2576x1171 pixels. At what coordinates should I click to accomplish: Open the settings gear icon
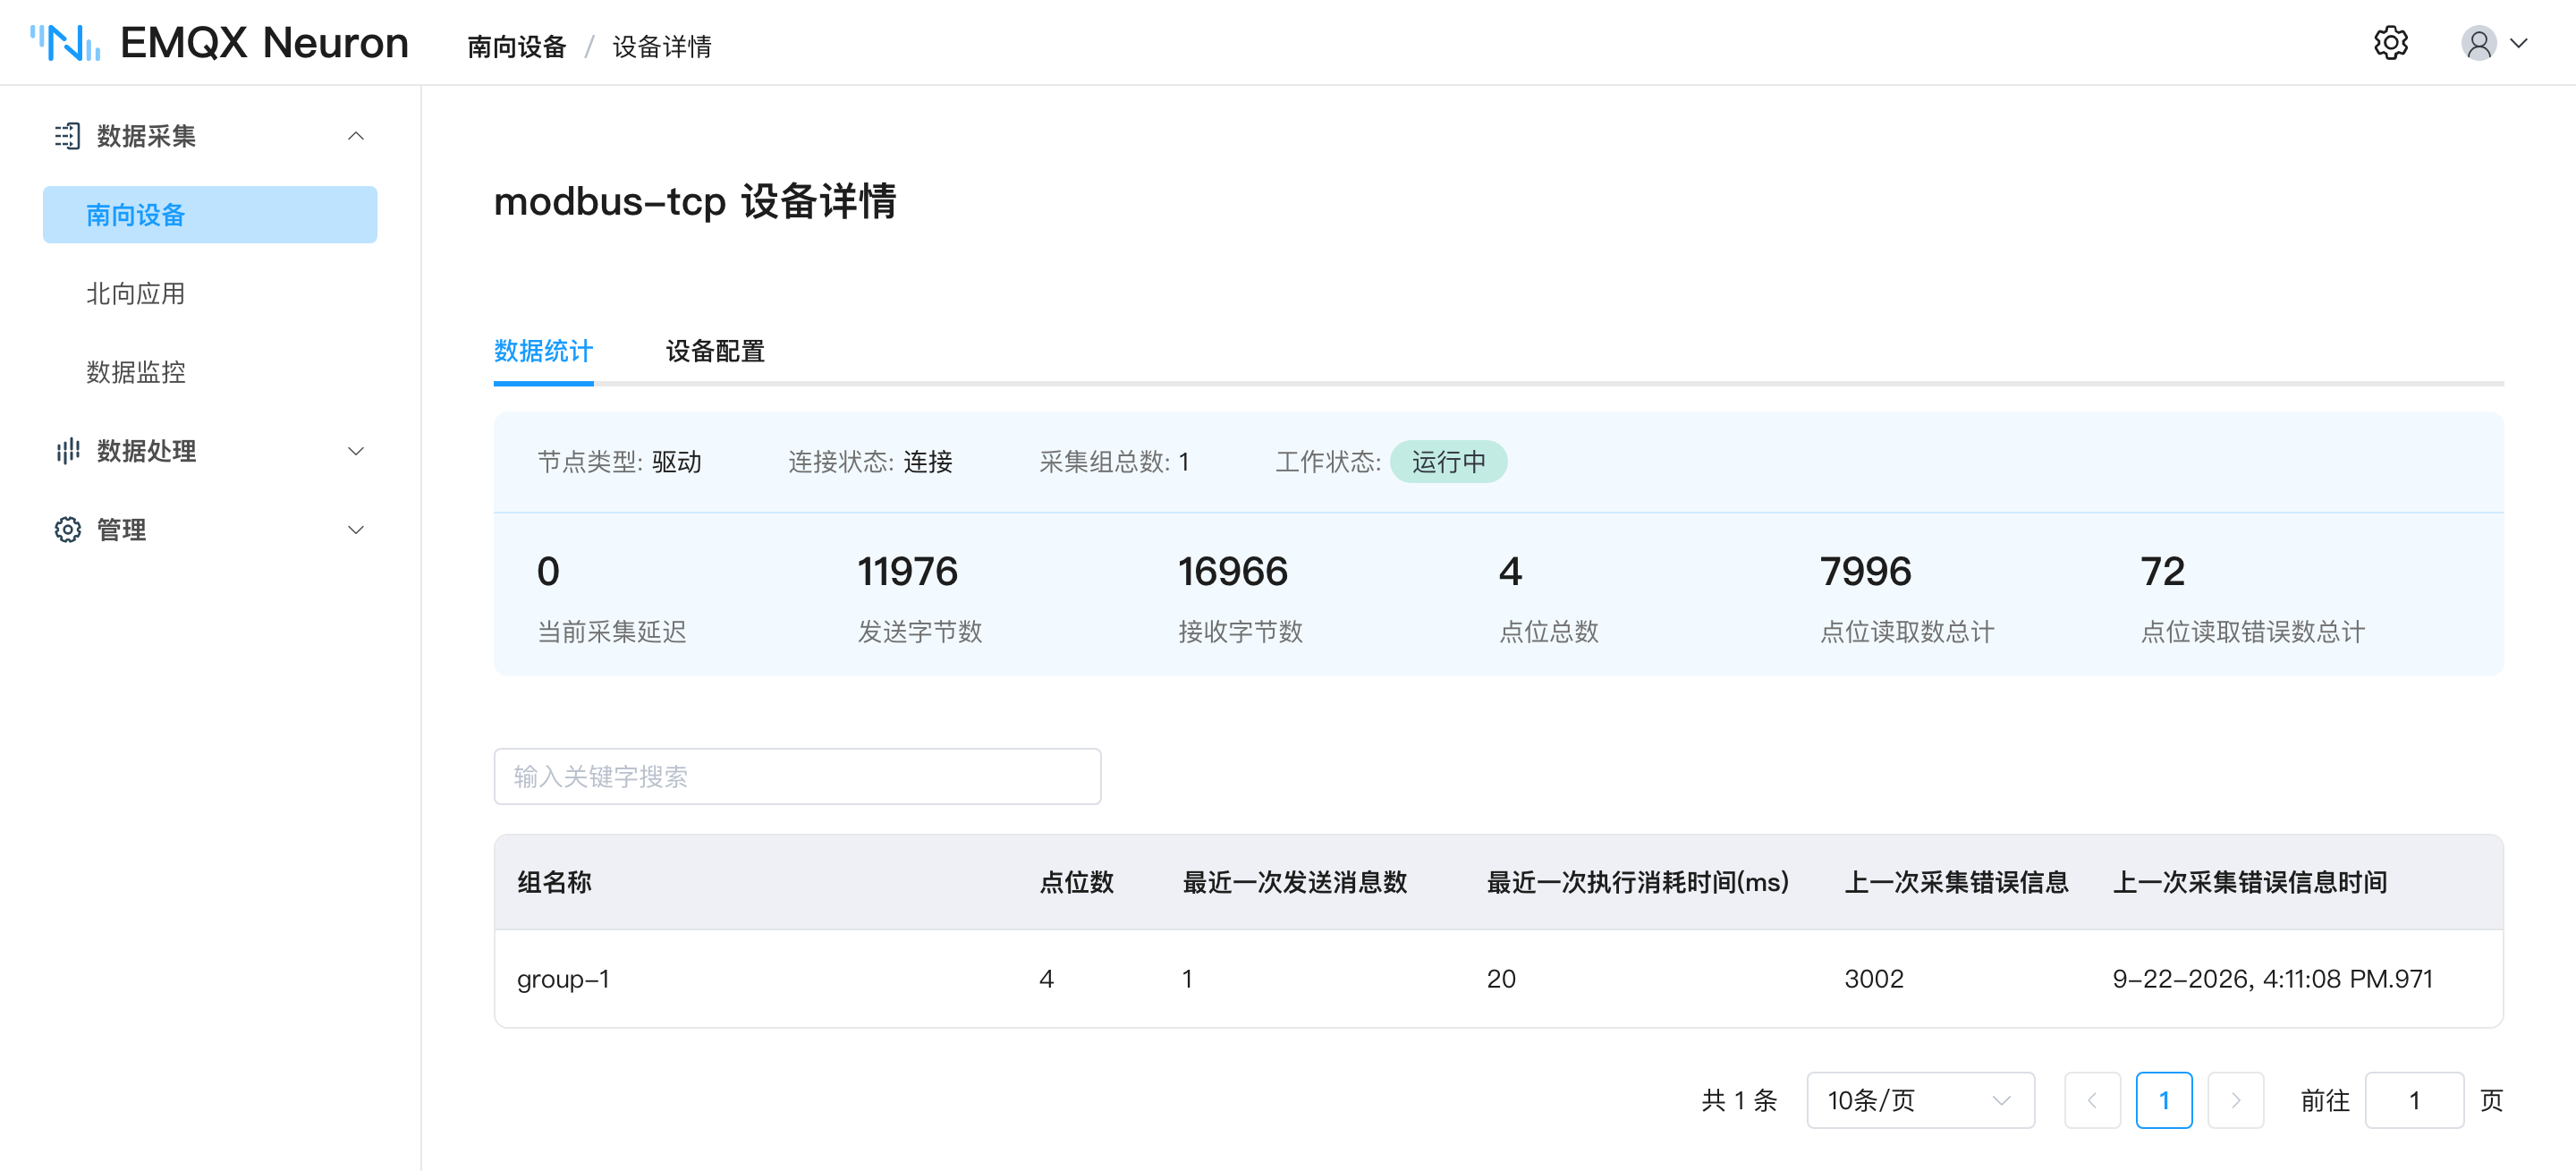coord(2390,44)
